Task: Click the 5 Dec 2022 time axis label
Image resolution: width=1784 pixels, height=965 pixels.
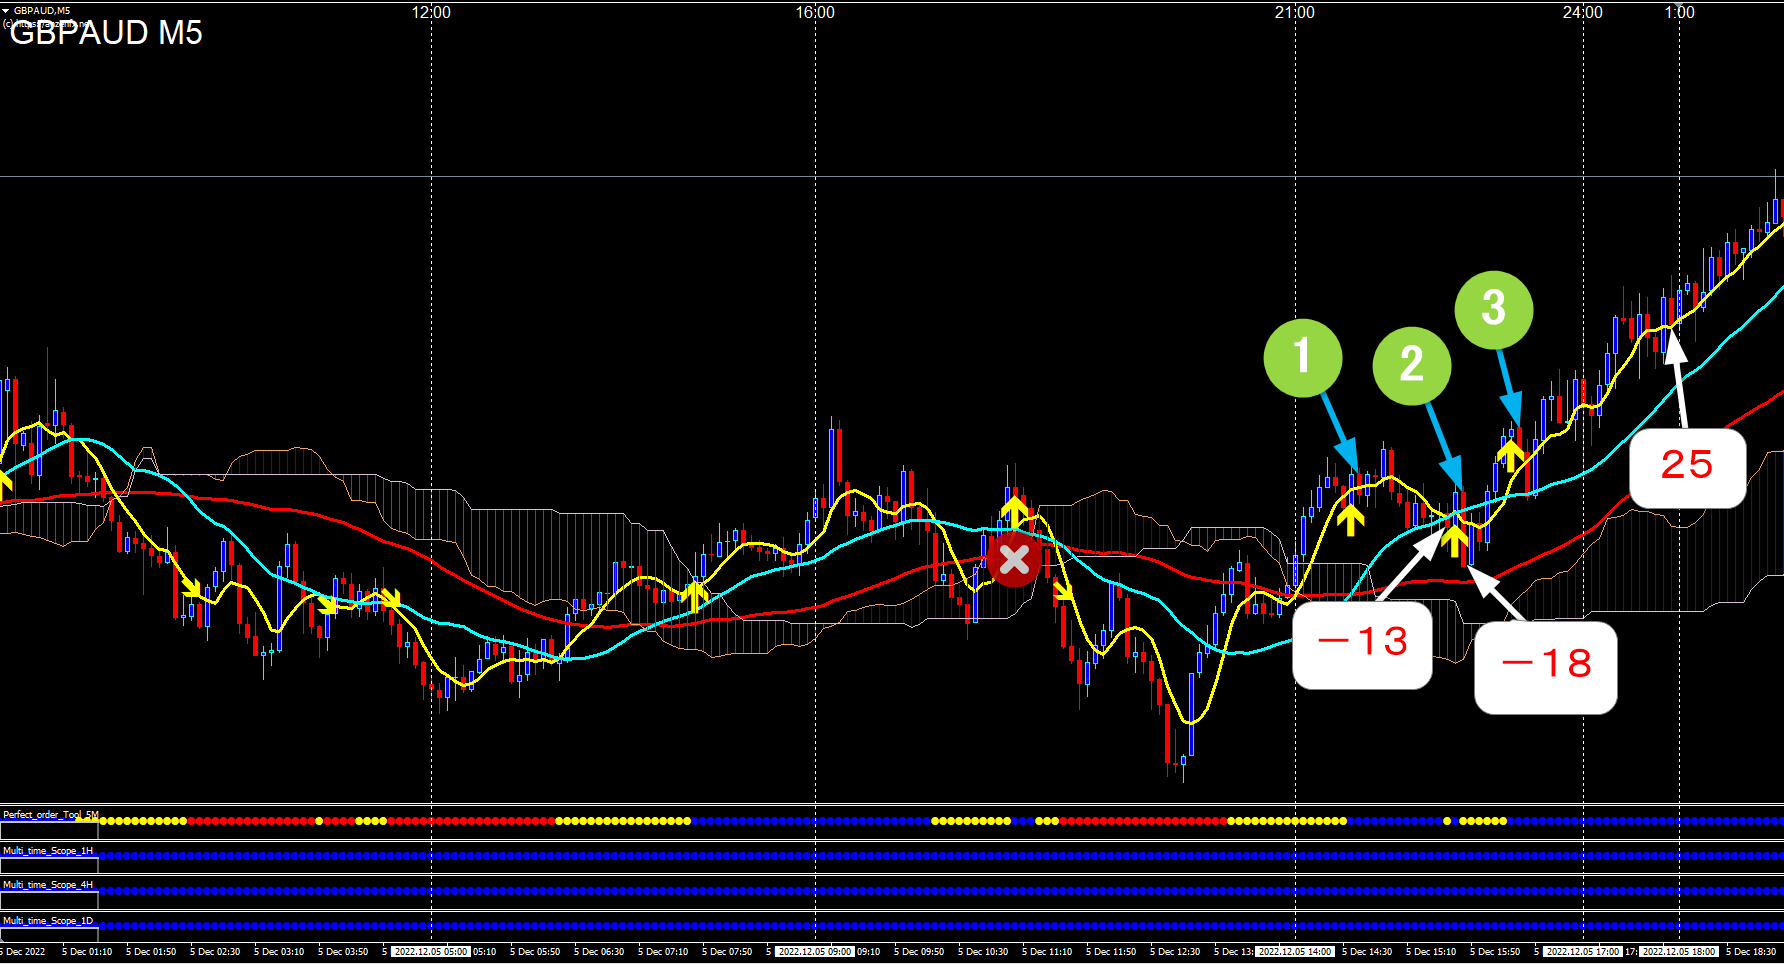Action: [x=24, y=952]
